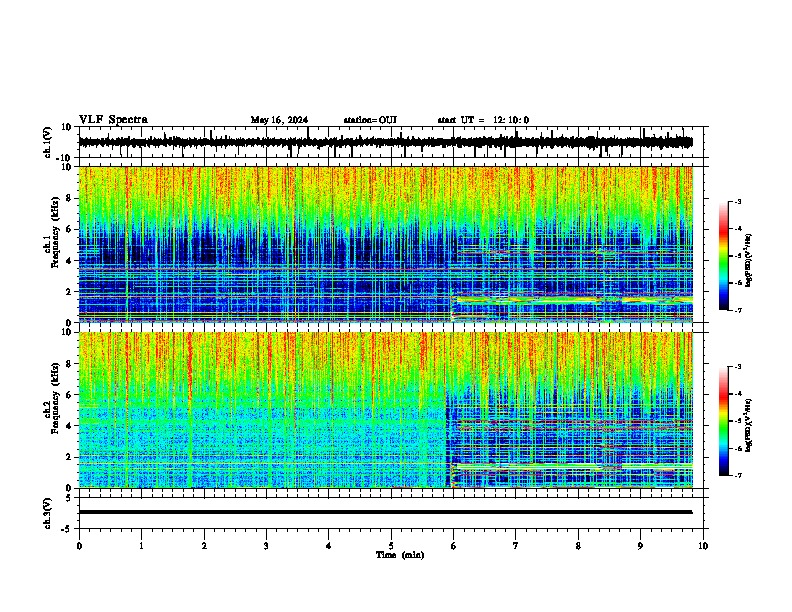The width and height of the screenshot is (792, 612).
Task: Click the "4" kHz tick on ch.1 spectrogram axis
Action: tap(70, 261)
